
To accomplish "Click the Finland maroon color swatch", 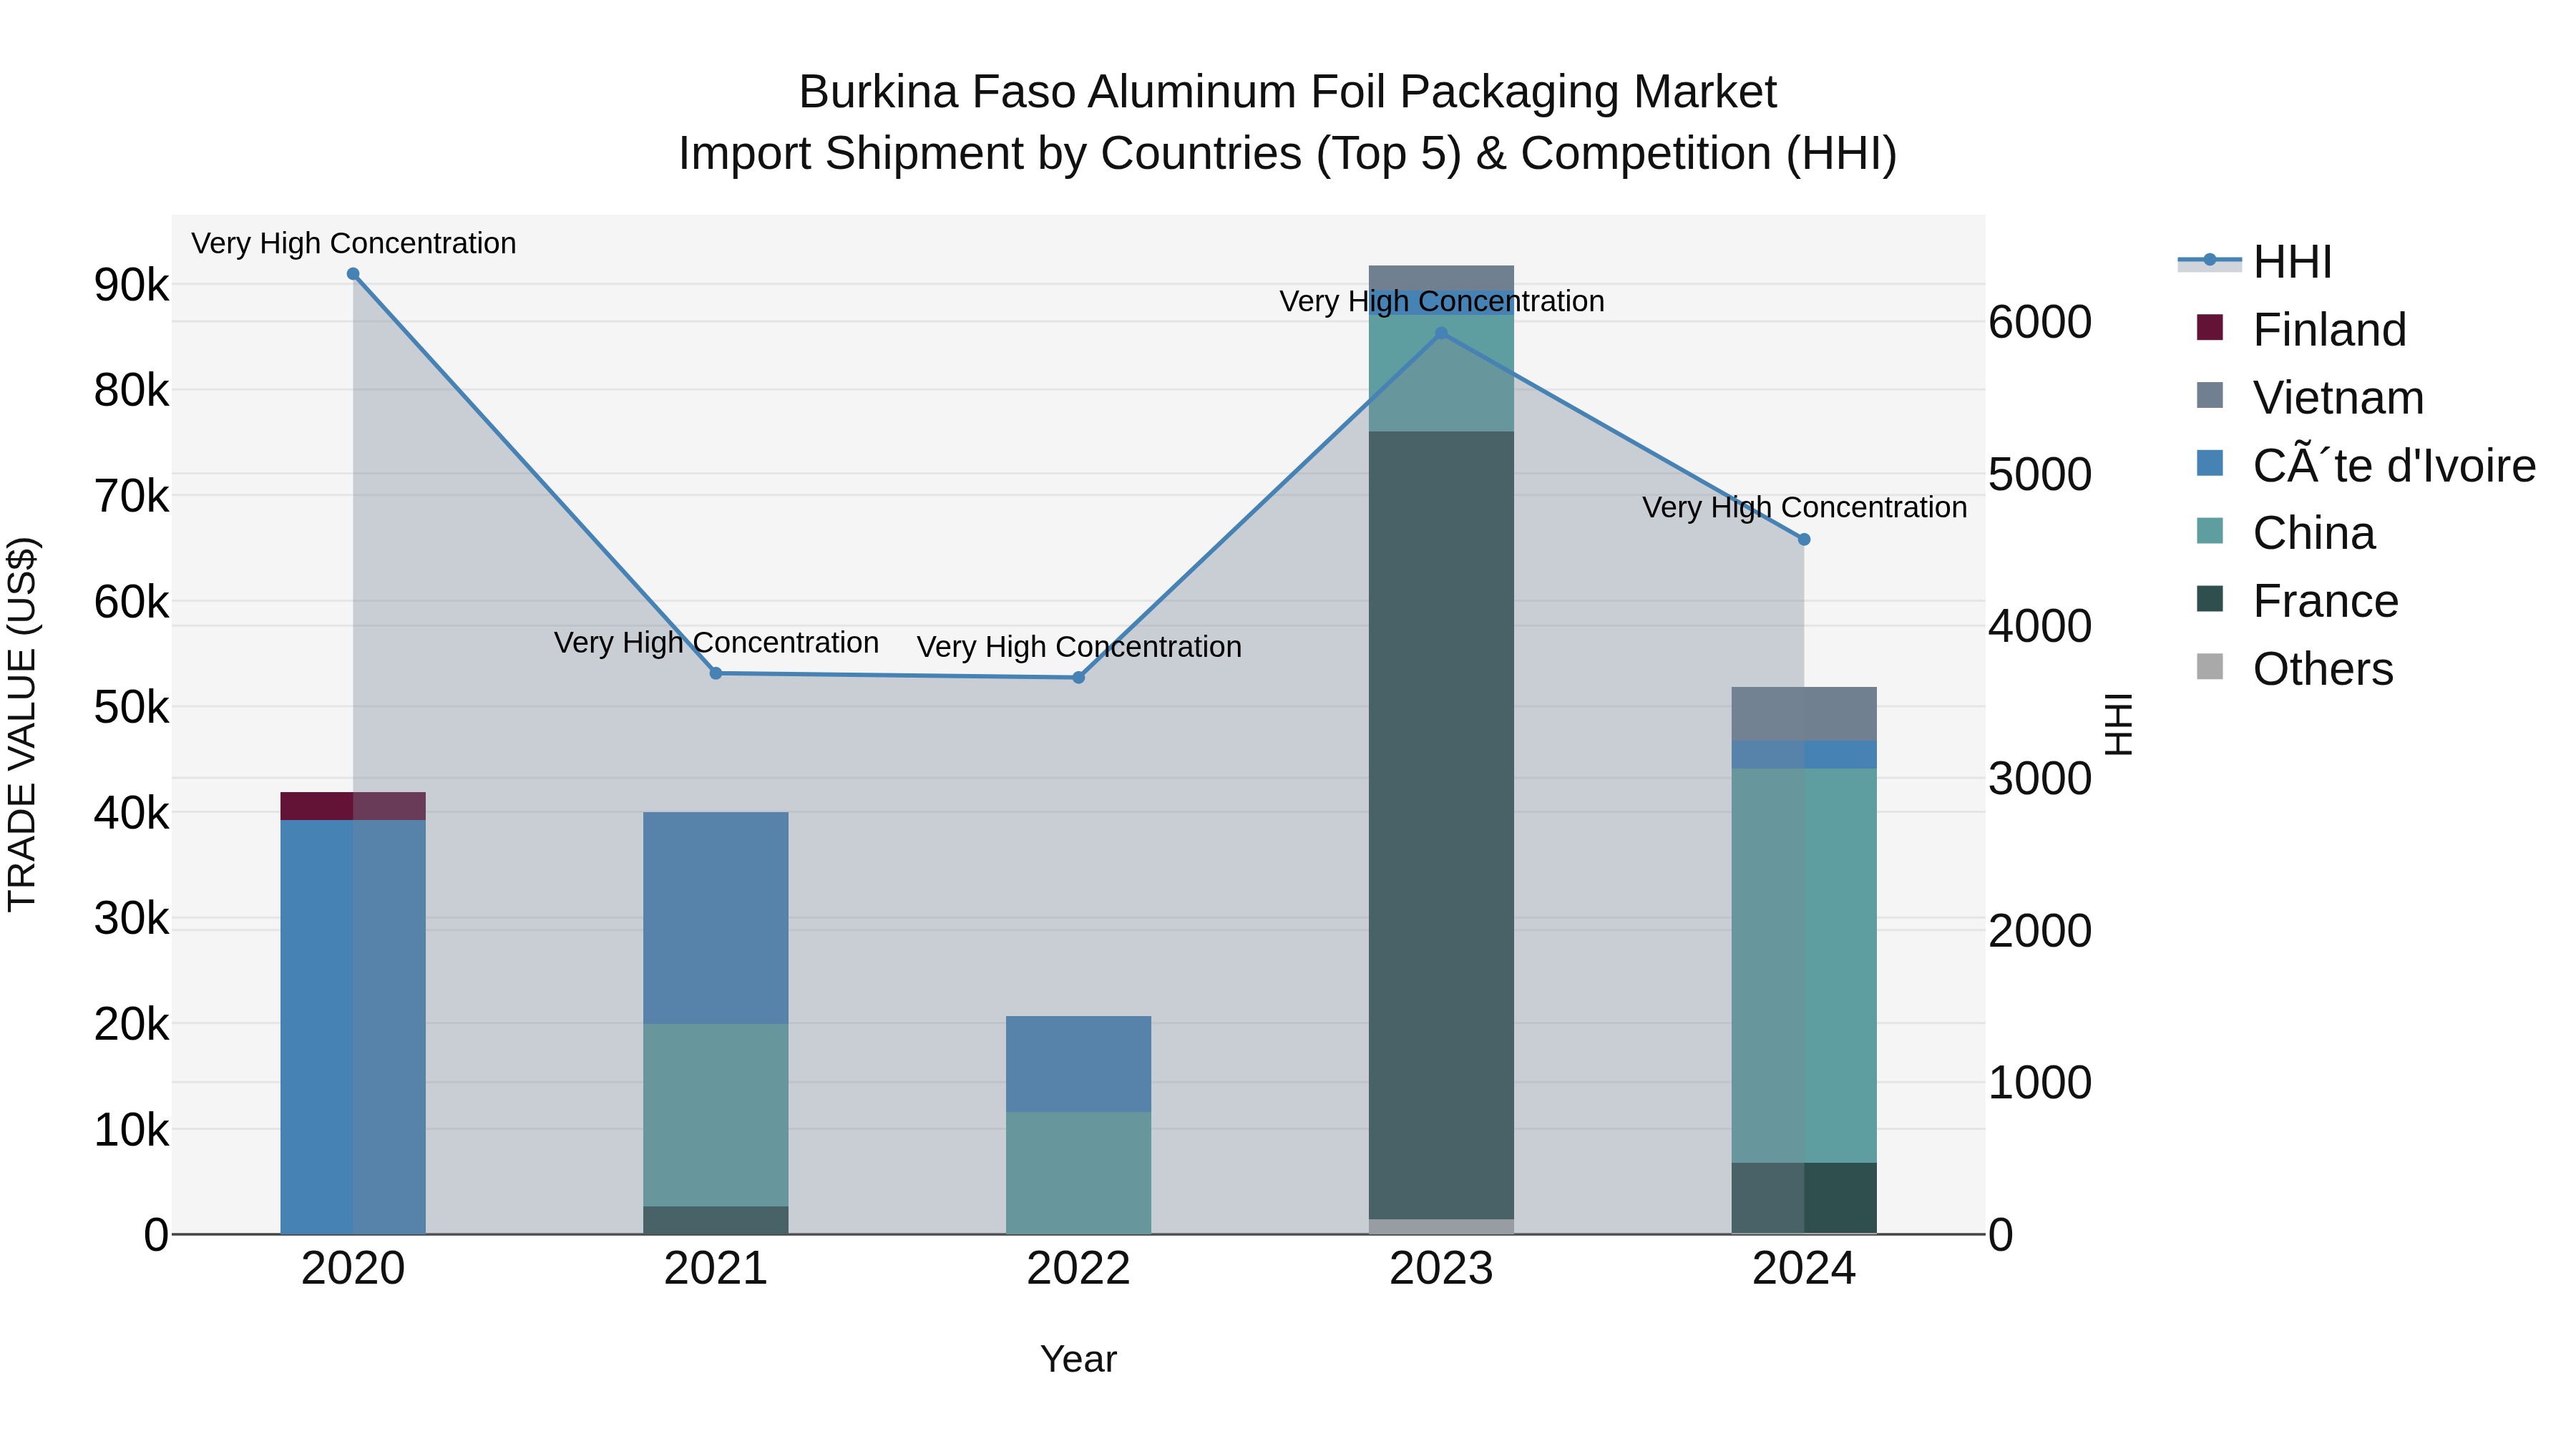I will pos(2210,328).
